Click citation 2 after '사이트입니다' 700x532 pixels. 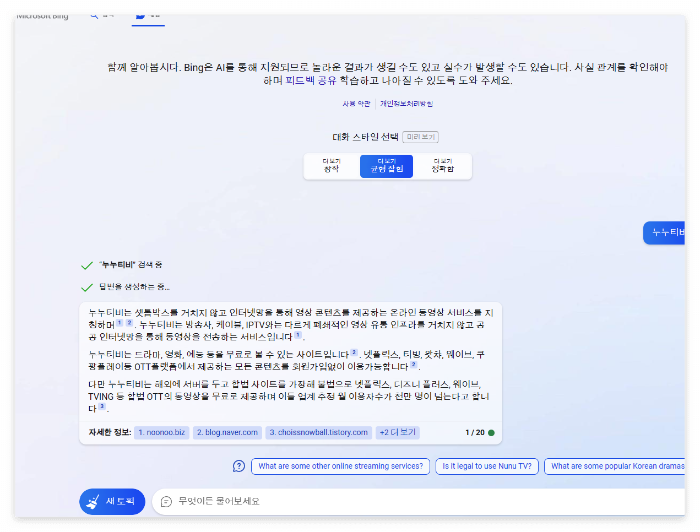pos(354,353)
